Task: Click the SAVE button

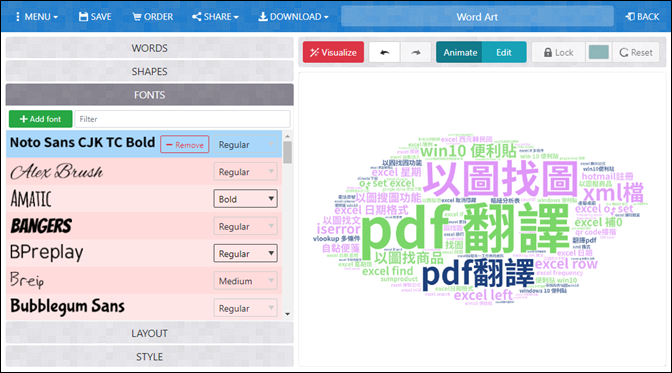Action: pyautogui.click(x=95, y=17)
